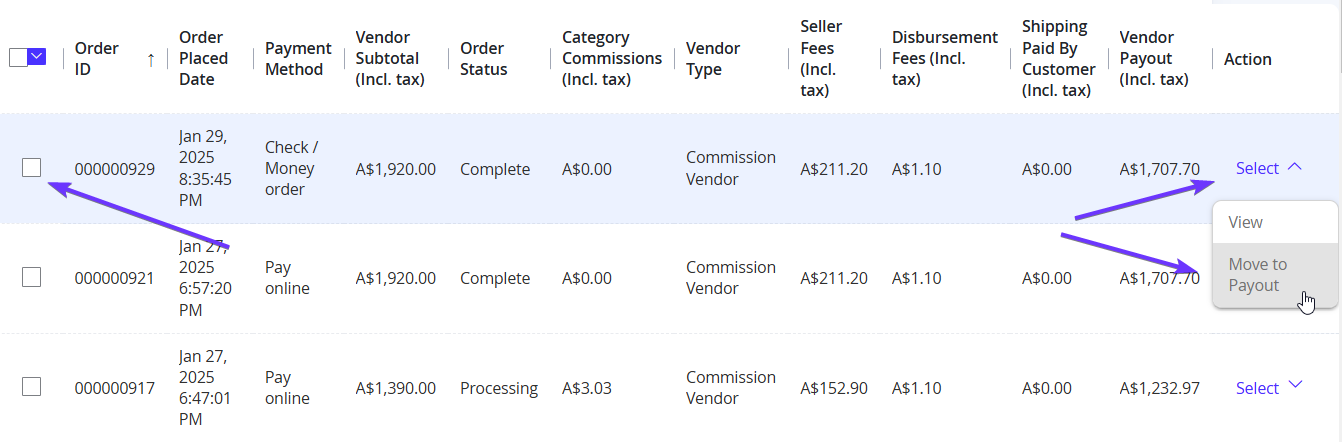
Task: Check the checkbox for order 000000929
Action: (32, 168)
